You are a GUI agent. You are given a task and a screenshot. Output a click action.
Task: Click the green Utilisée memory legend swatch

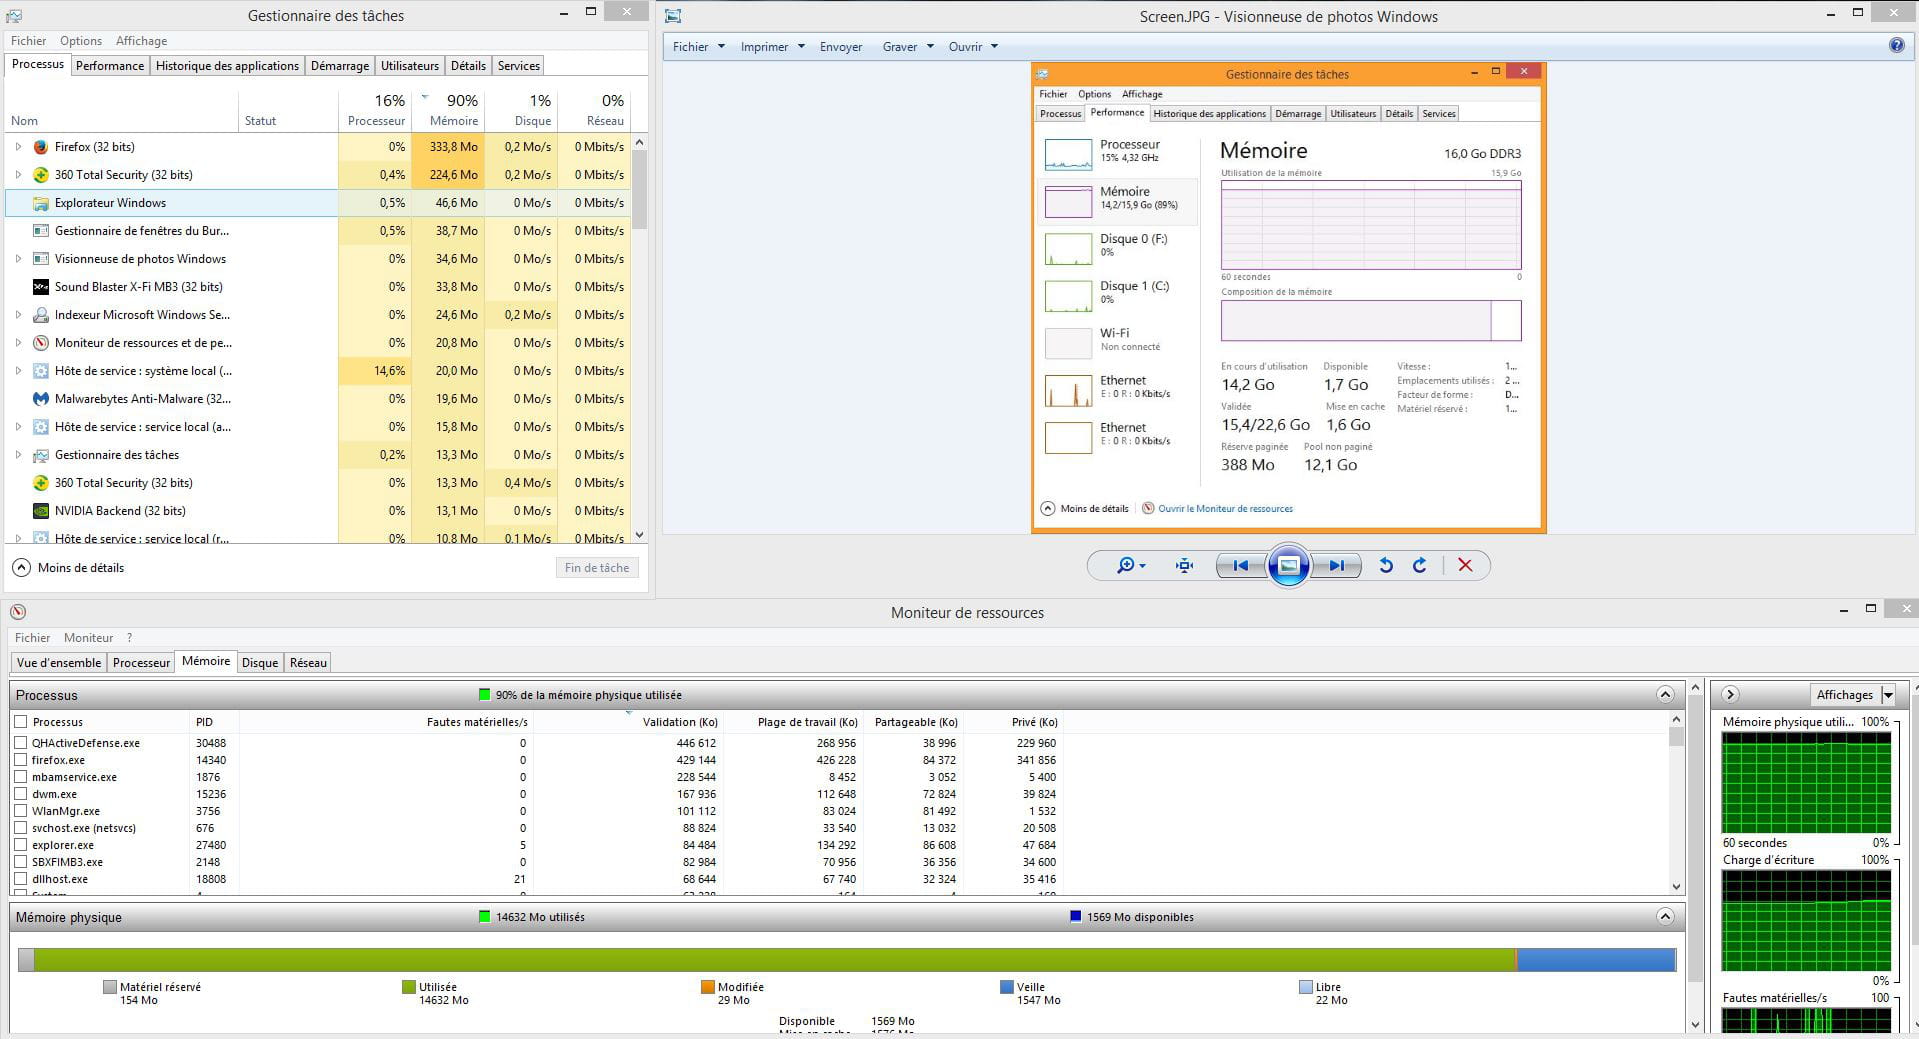[x=409, y=987]
